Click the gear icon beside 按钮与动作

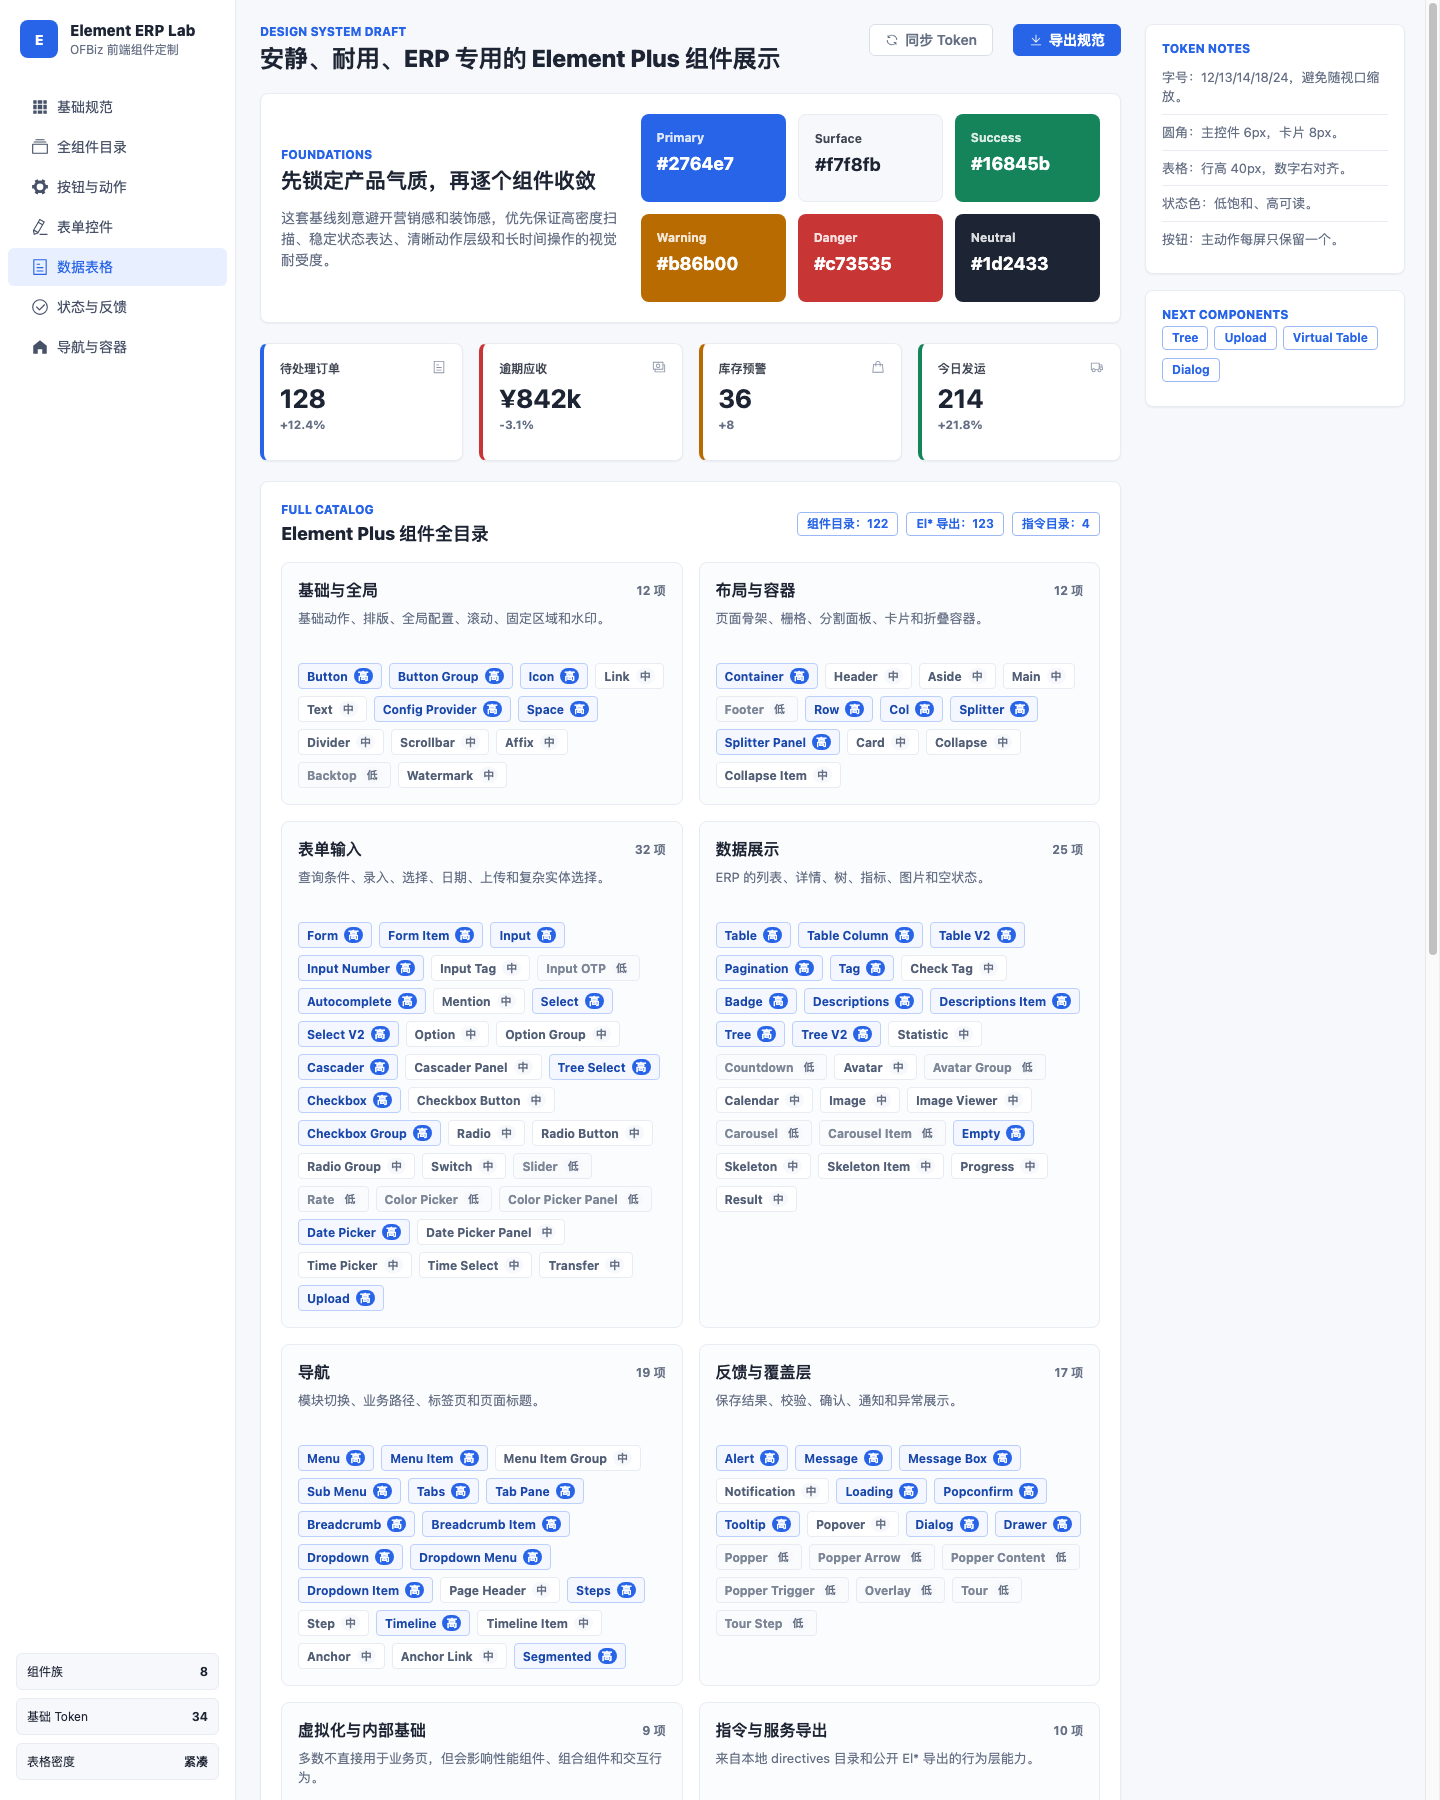tap(40, 187)
